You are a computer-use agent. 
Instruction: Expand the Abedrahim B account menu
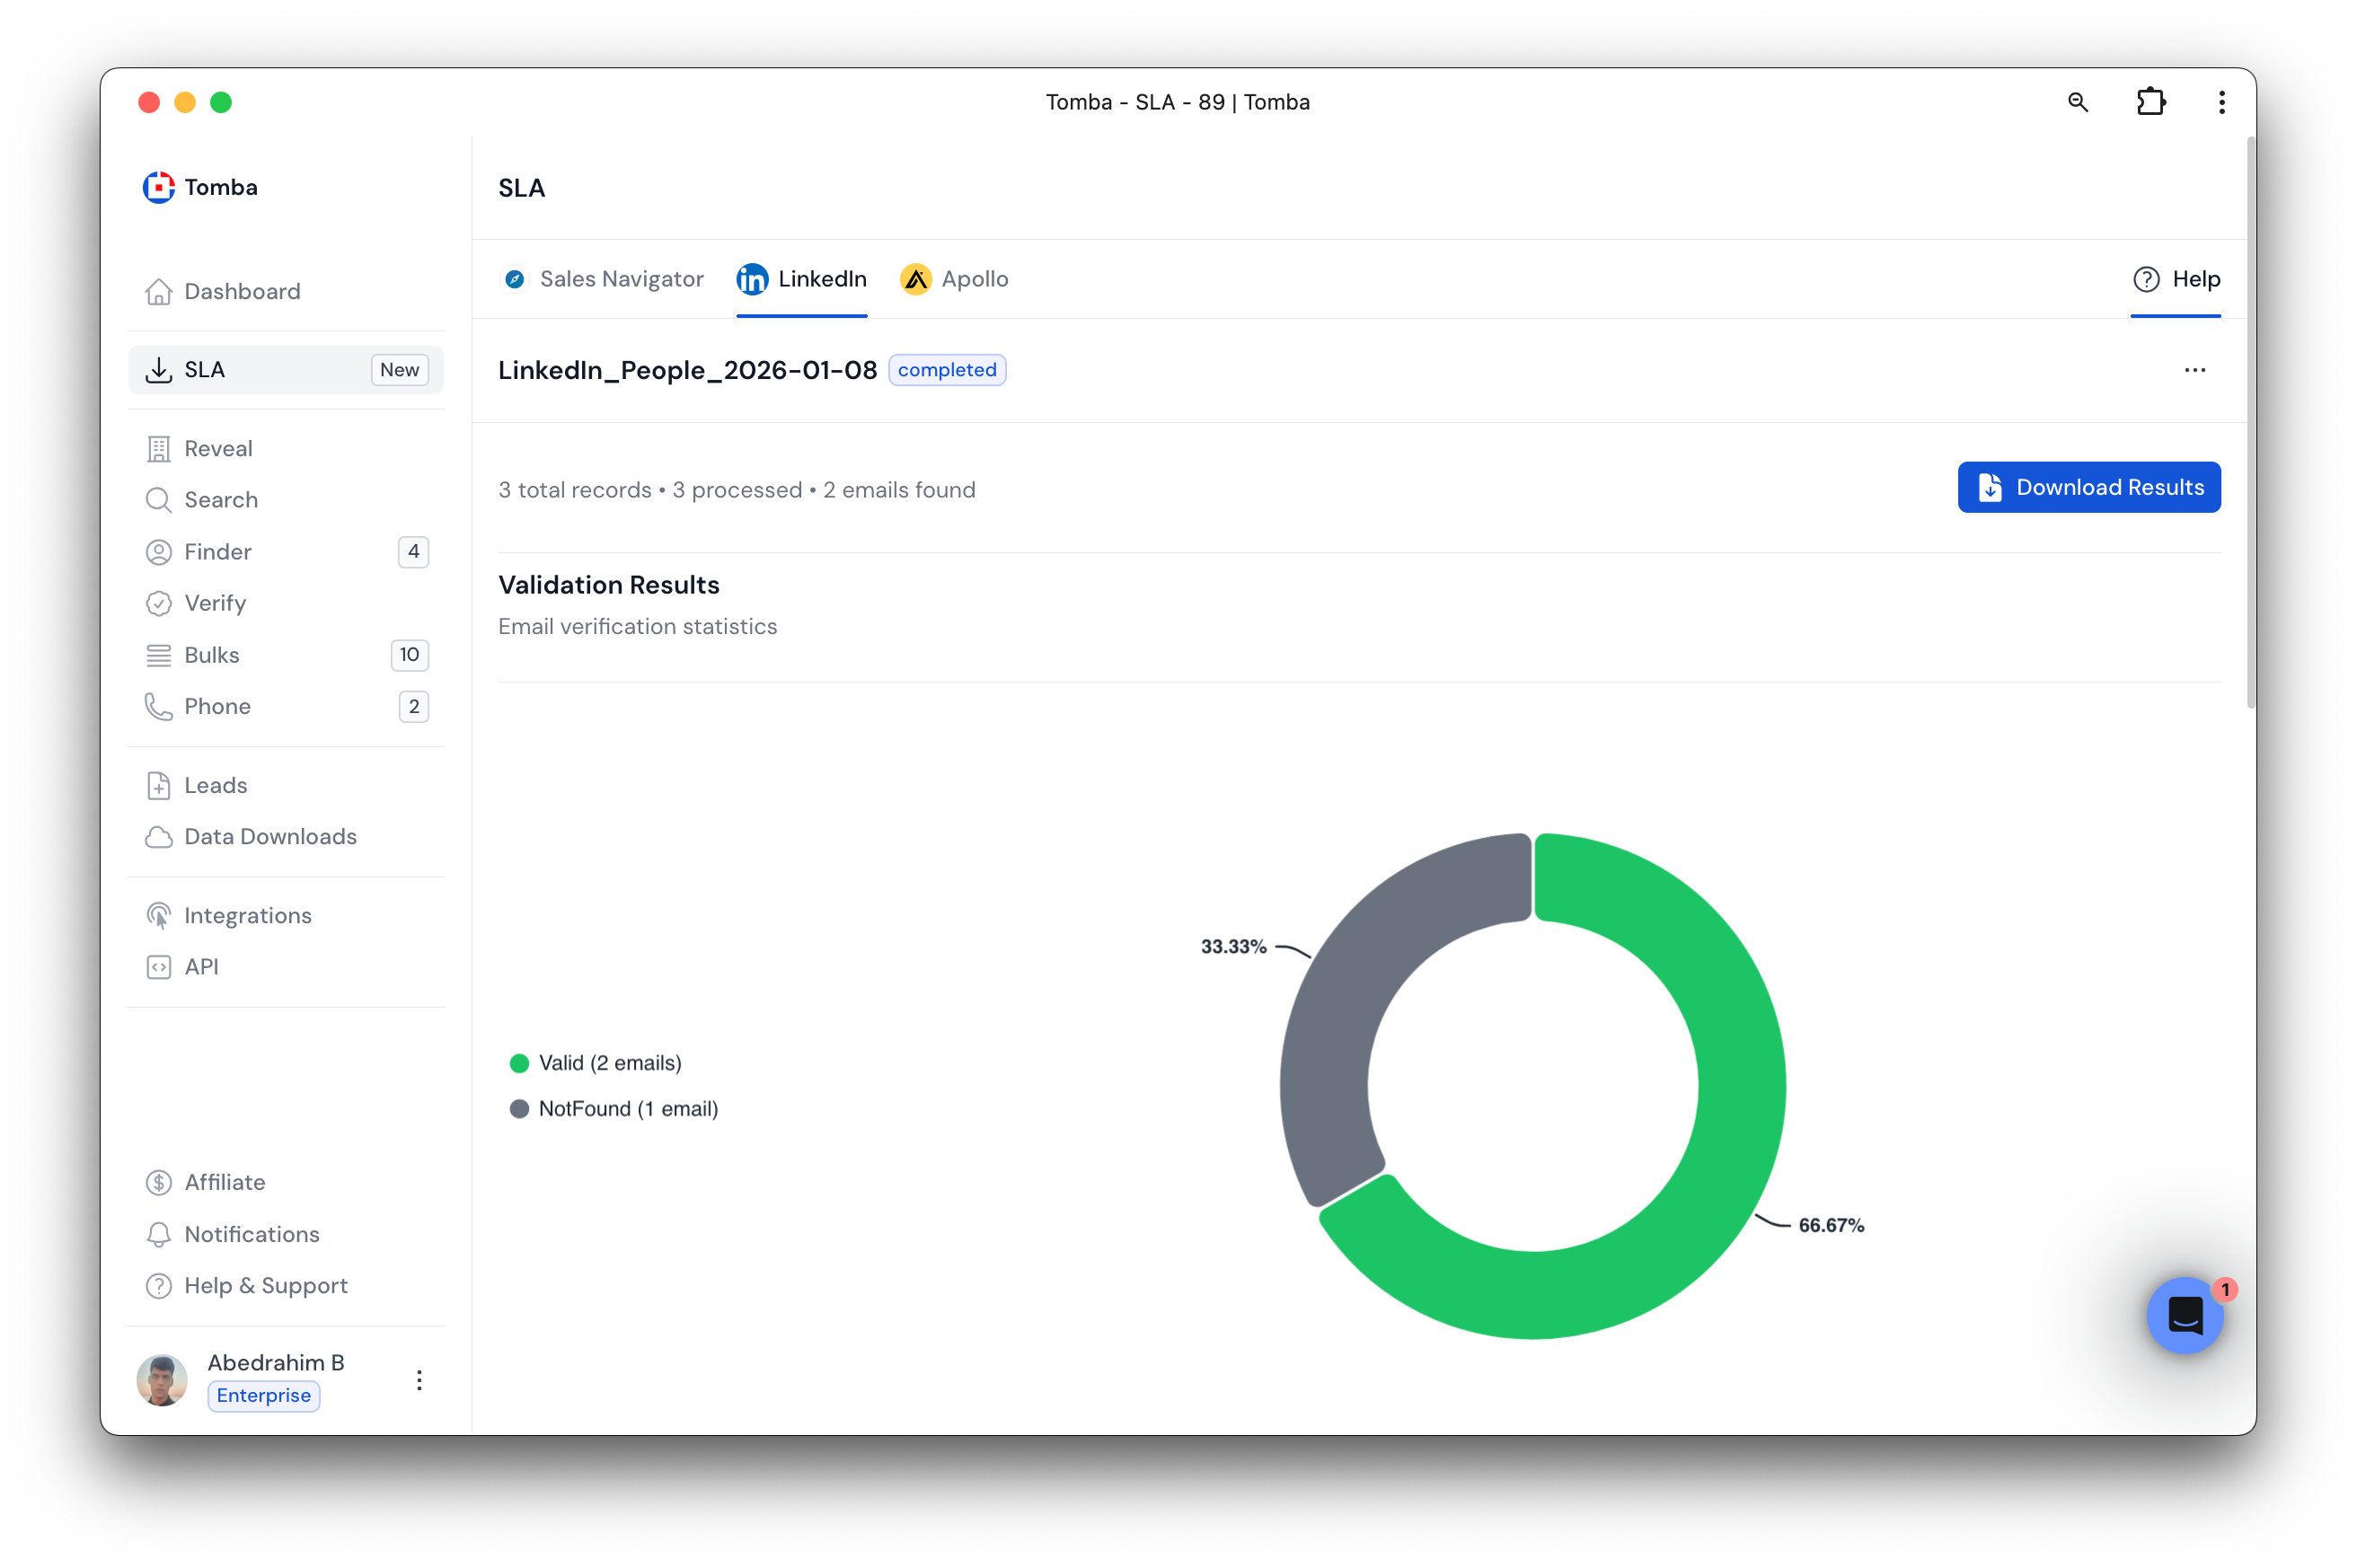click(x=419, y=1380)
